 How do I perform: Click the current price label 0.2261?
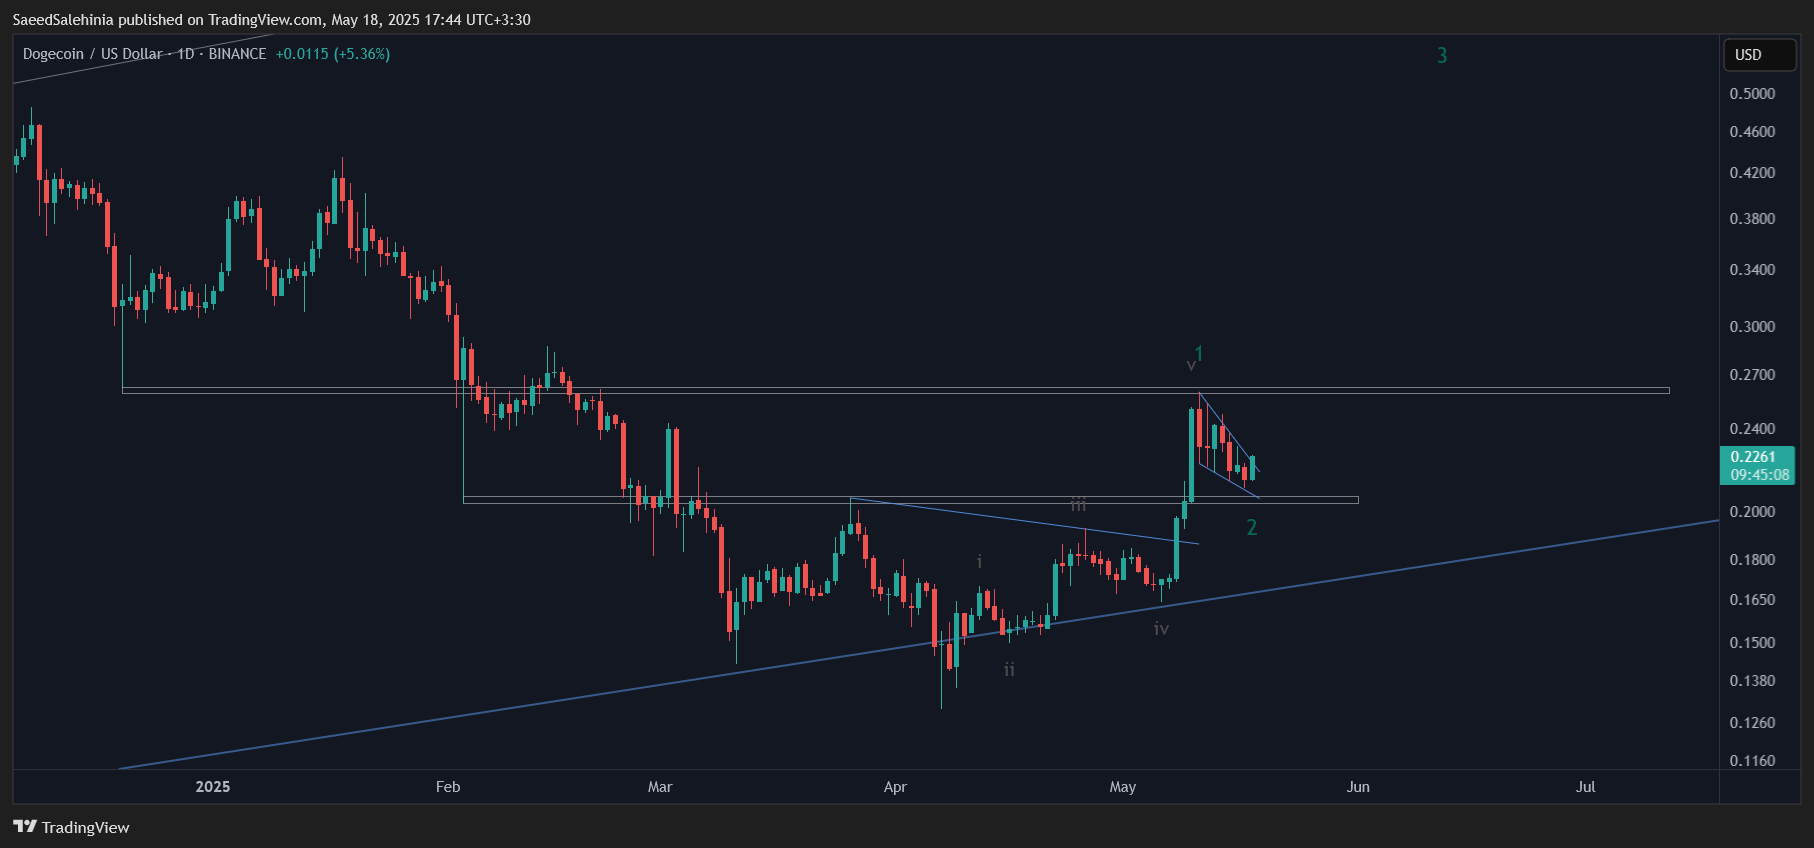click(x=1753, y=456)
